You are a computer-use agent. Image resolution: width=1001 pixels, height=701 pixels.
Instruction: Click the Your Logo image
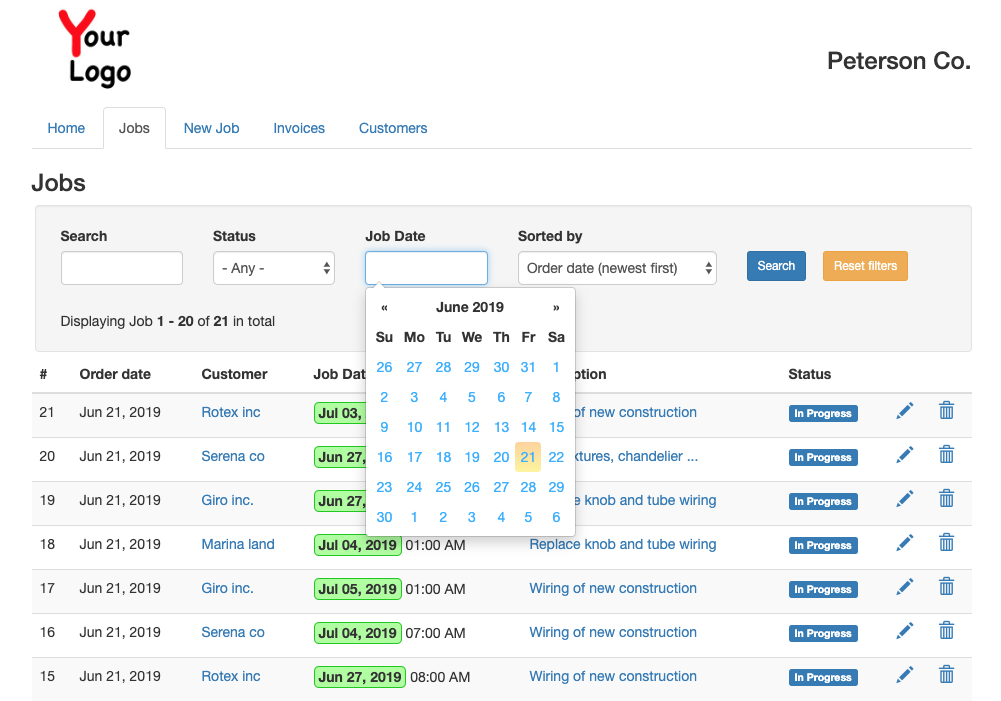pyautogui.click(x=94, y=49)
